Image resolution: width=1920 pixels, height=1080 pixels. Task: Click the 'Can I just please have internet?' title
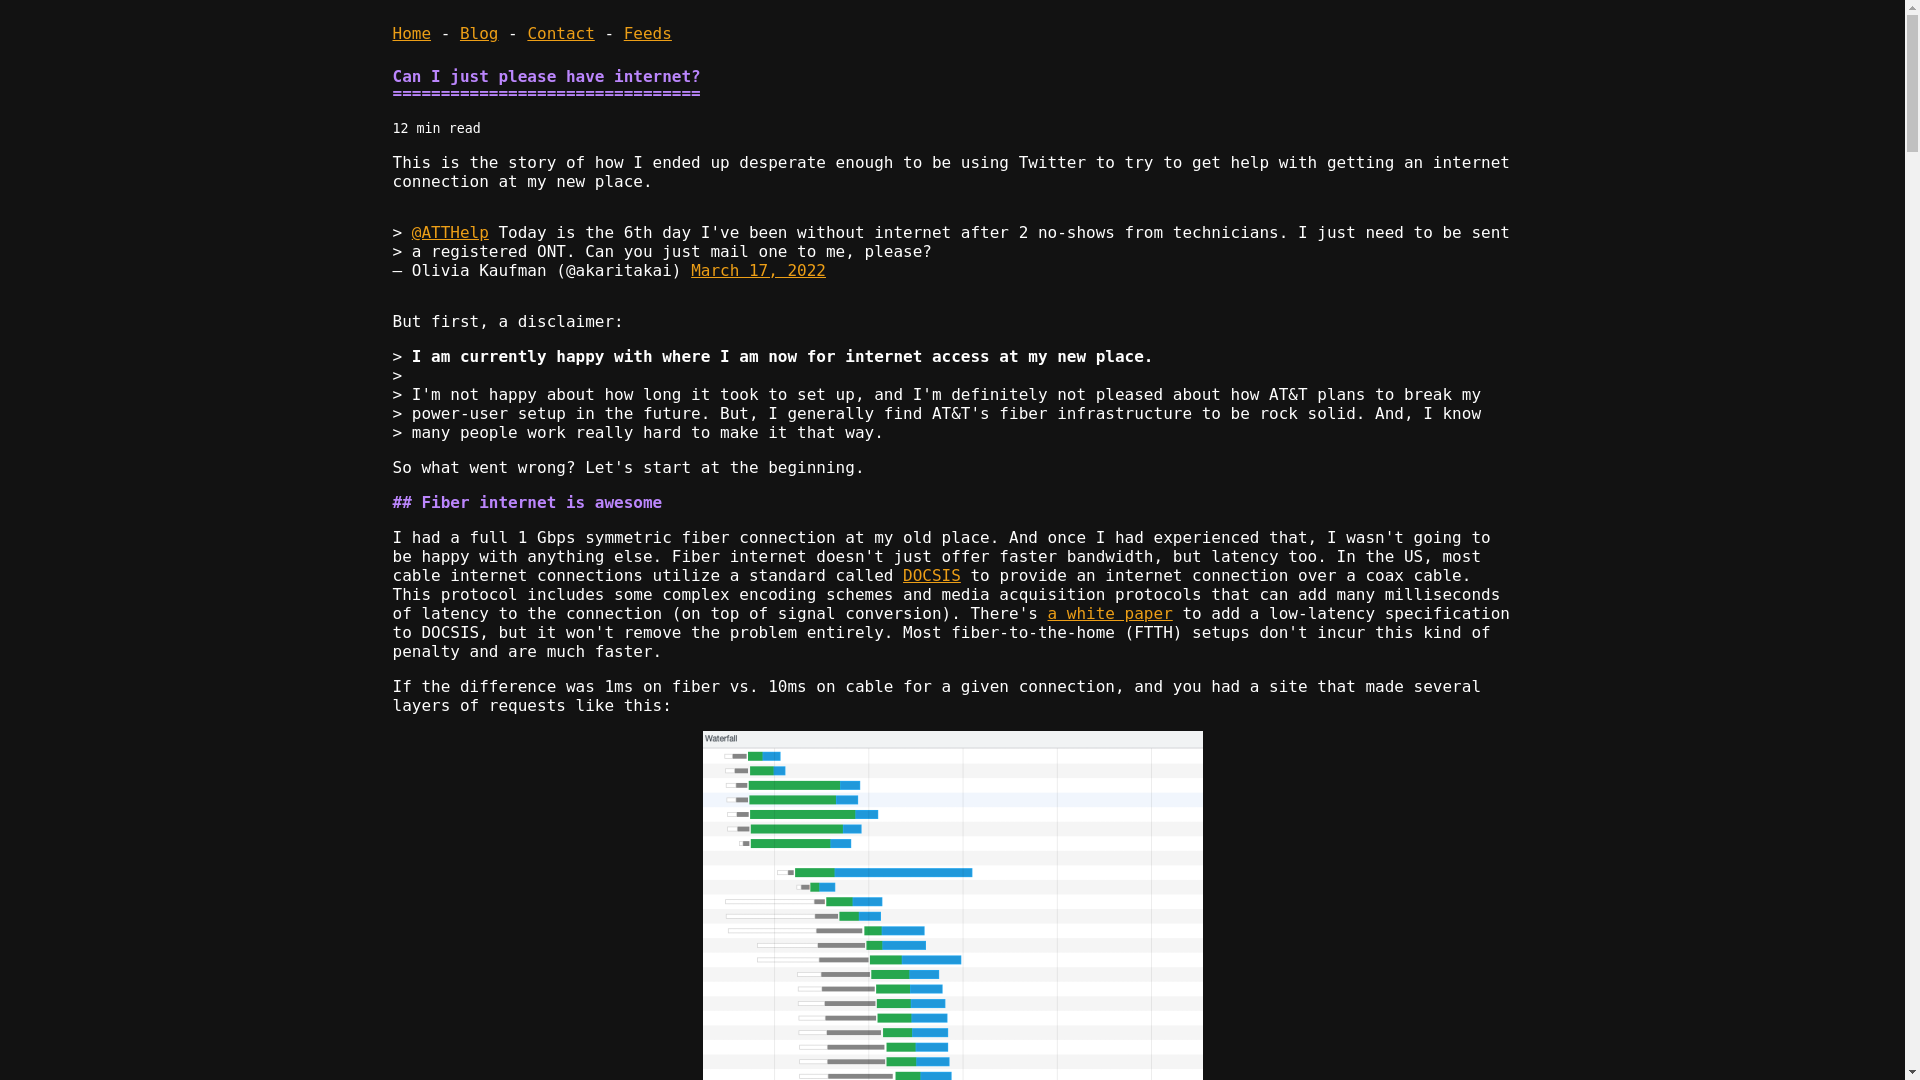[x=546, y=76]
